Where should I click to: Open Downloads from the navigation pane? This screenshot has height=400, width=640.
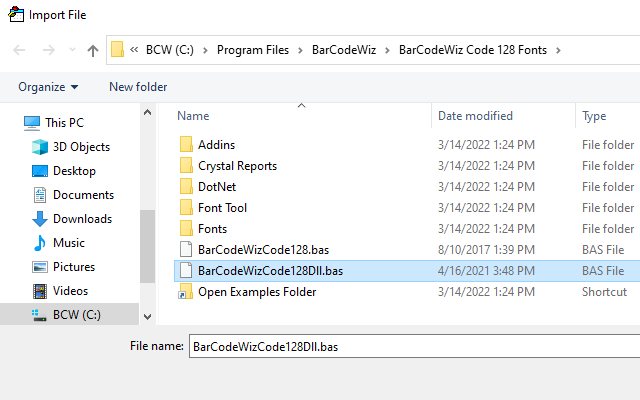point(82,219)
